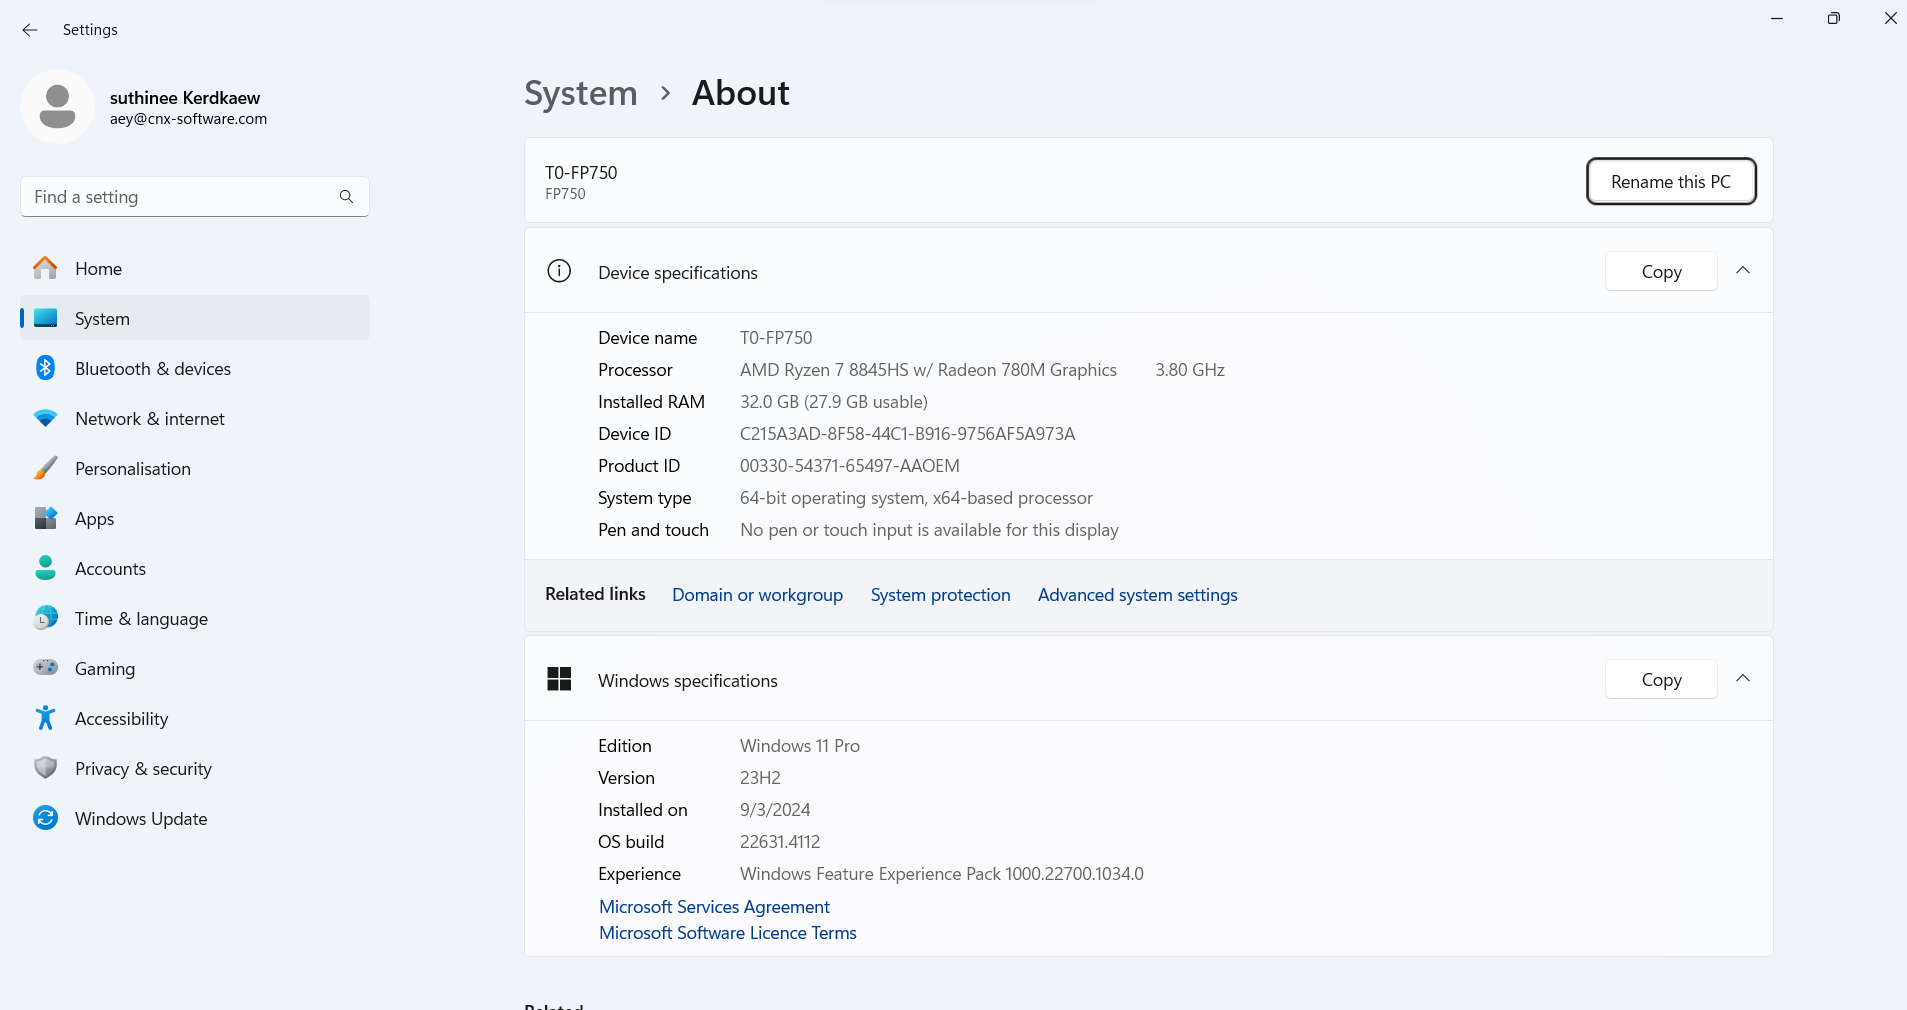
Task: Click the Personalisation paintbrush icon
Action: [x=45, y=468]
